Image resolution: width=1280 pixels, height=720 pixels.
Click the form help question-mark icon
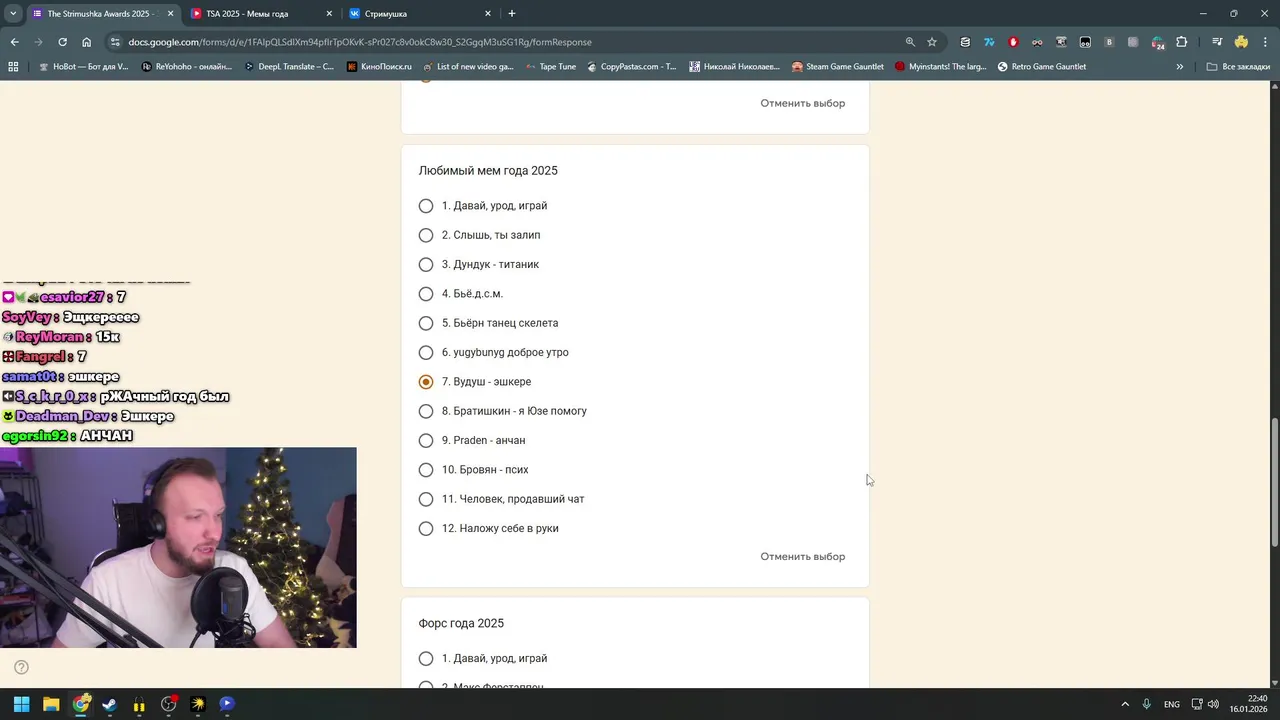[21, 667]
